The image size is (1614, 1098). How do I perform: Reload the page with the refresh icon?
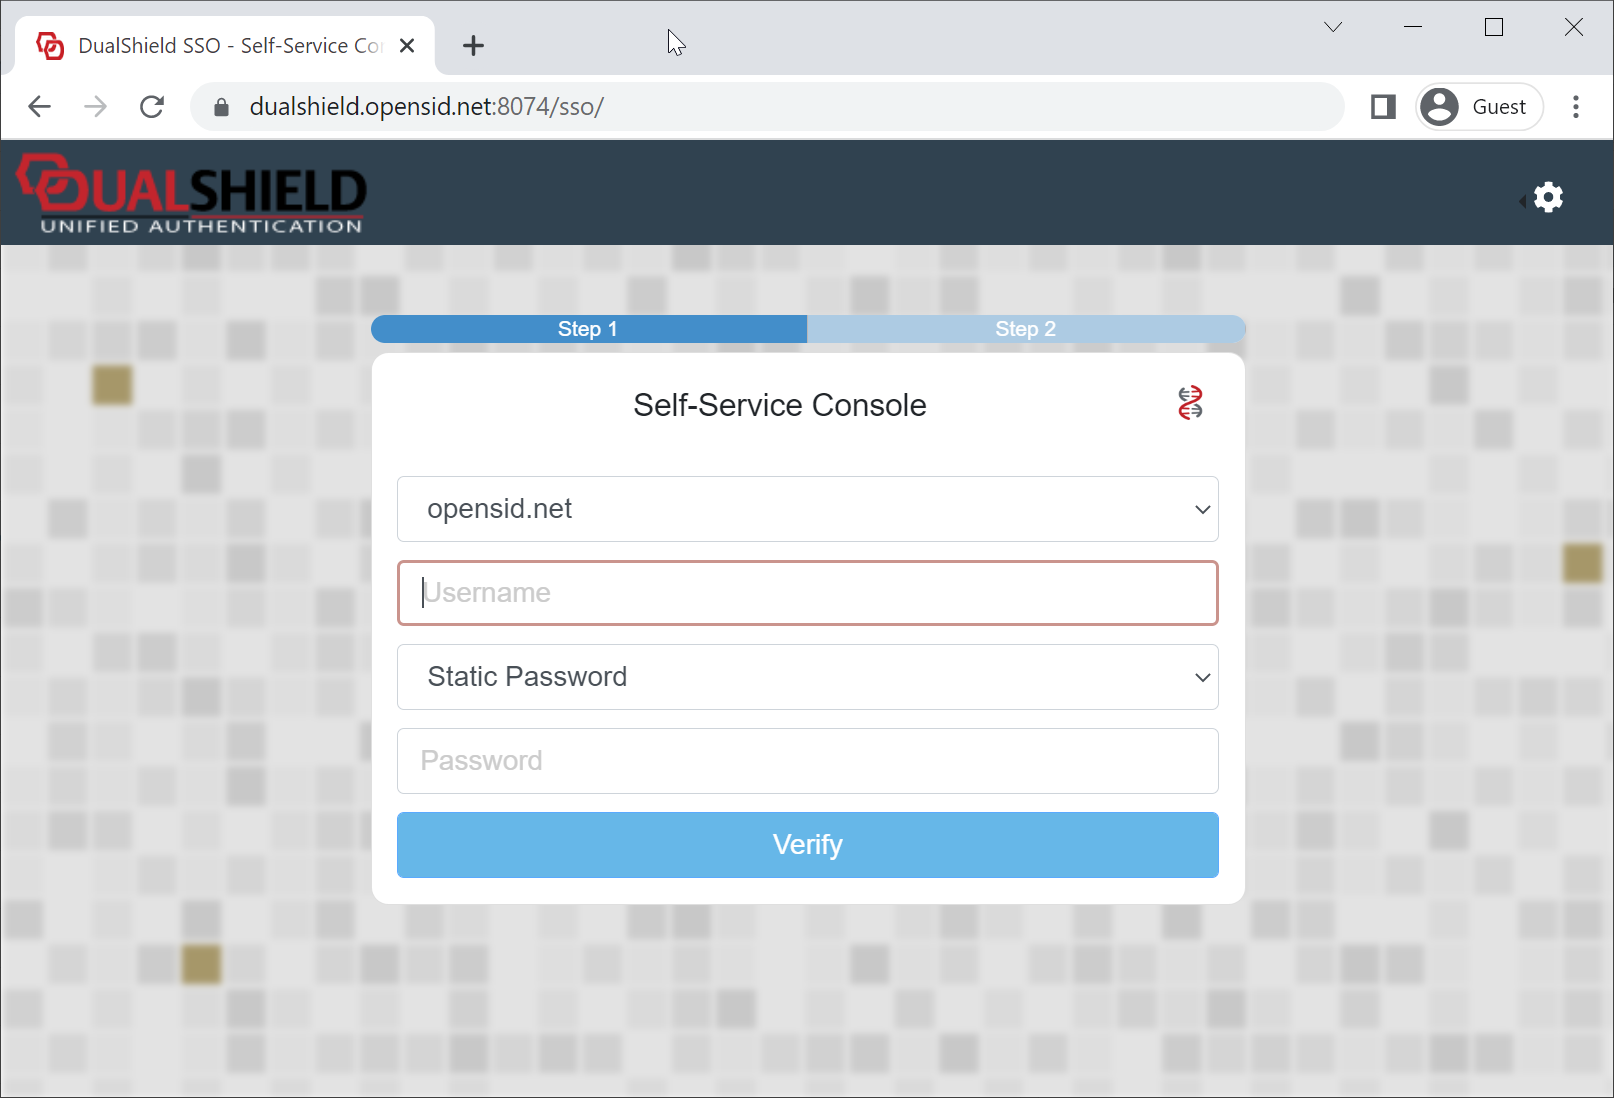pos(152,107)
